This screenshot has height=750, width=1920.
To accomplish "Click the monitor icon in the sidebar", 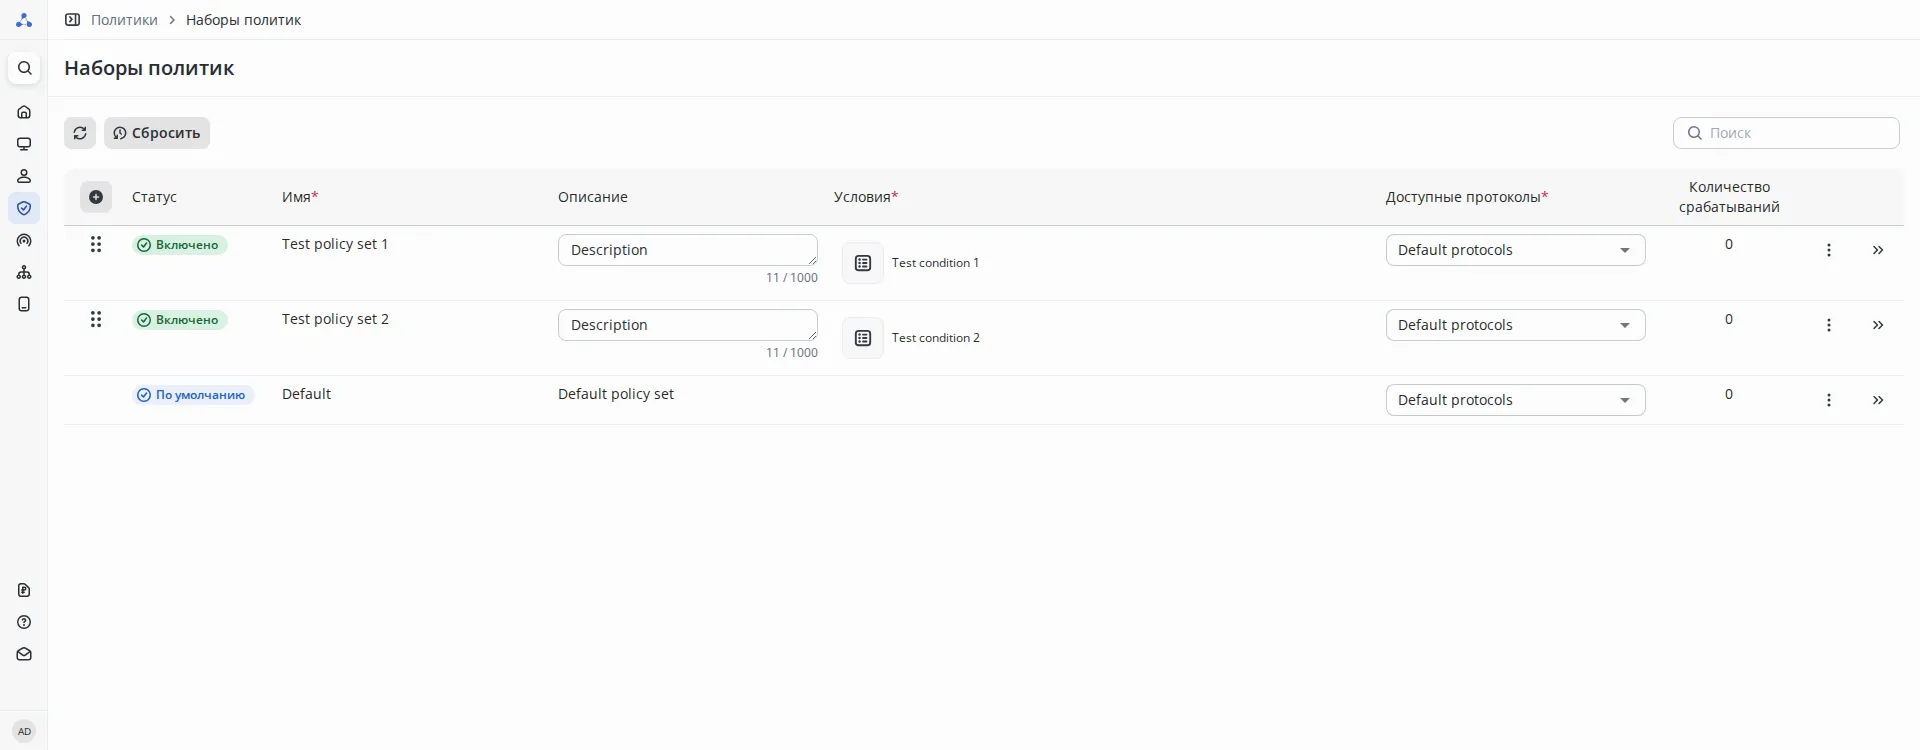I will pos(24,144).
